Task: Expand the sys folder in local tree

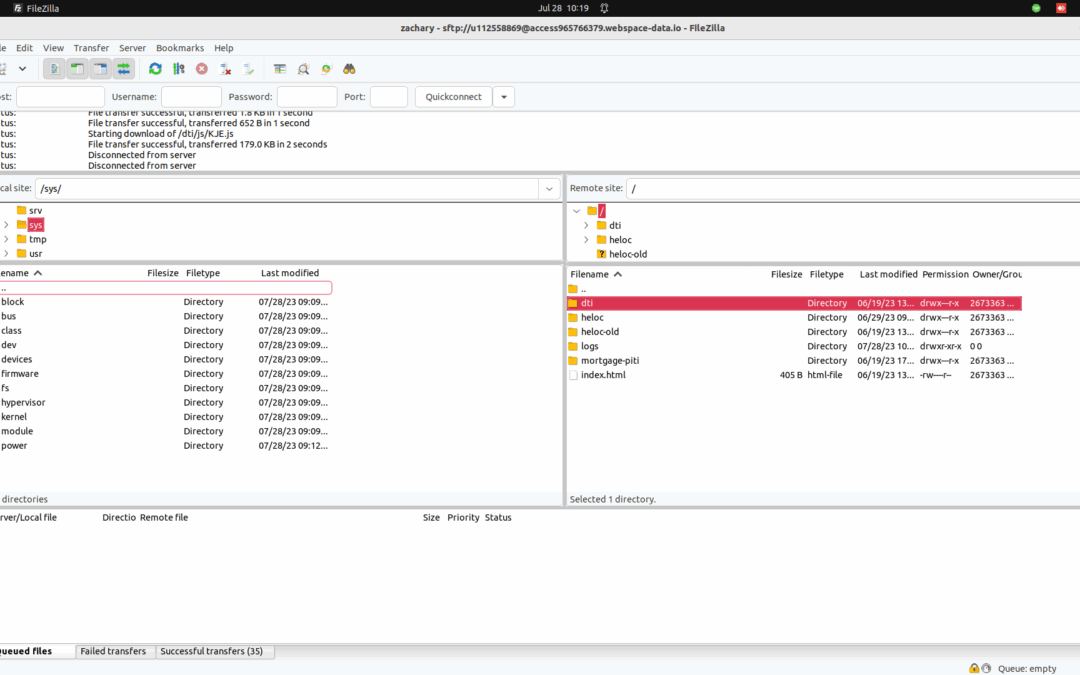Action: (x=6, y=225)
